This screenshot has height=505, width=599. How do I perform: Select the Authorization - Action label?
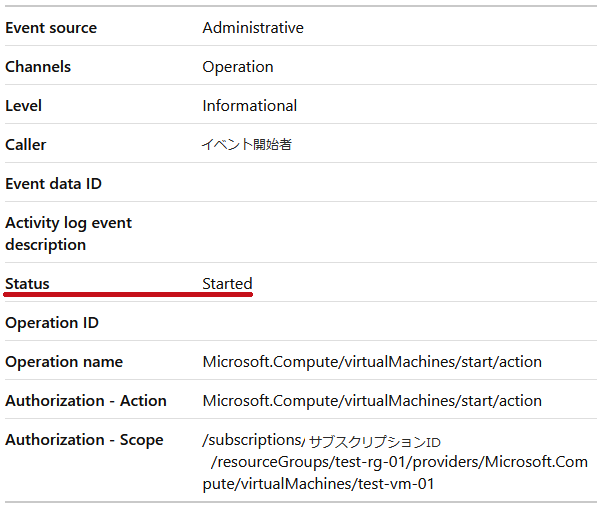tap(86, 401)
